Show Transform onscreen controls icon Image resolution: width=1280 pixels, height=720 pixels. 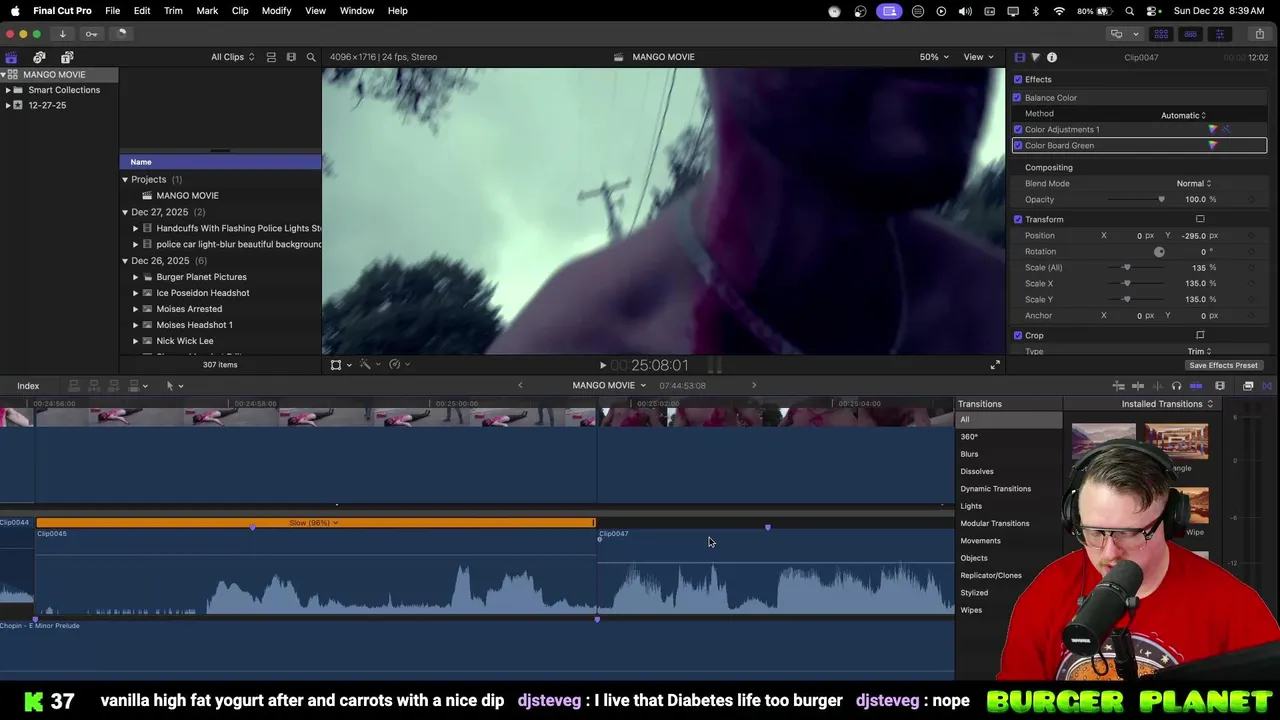1200,219
